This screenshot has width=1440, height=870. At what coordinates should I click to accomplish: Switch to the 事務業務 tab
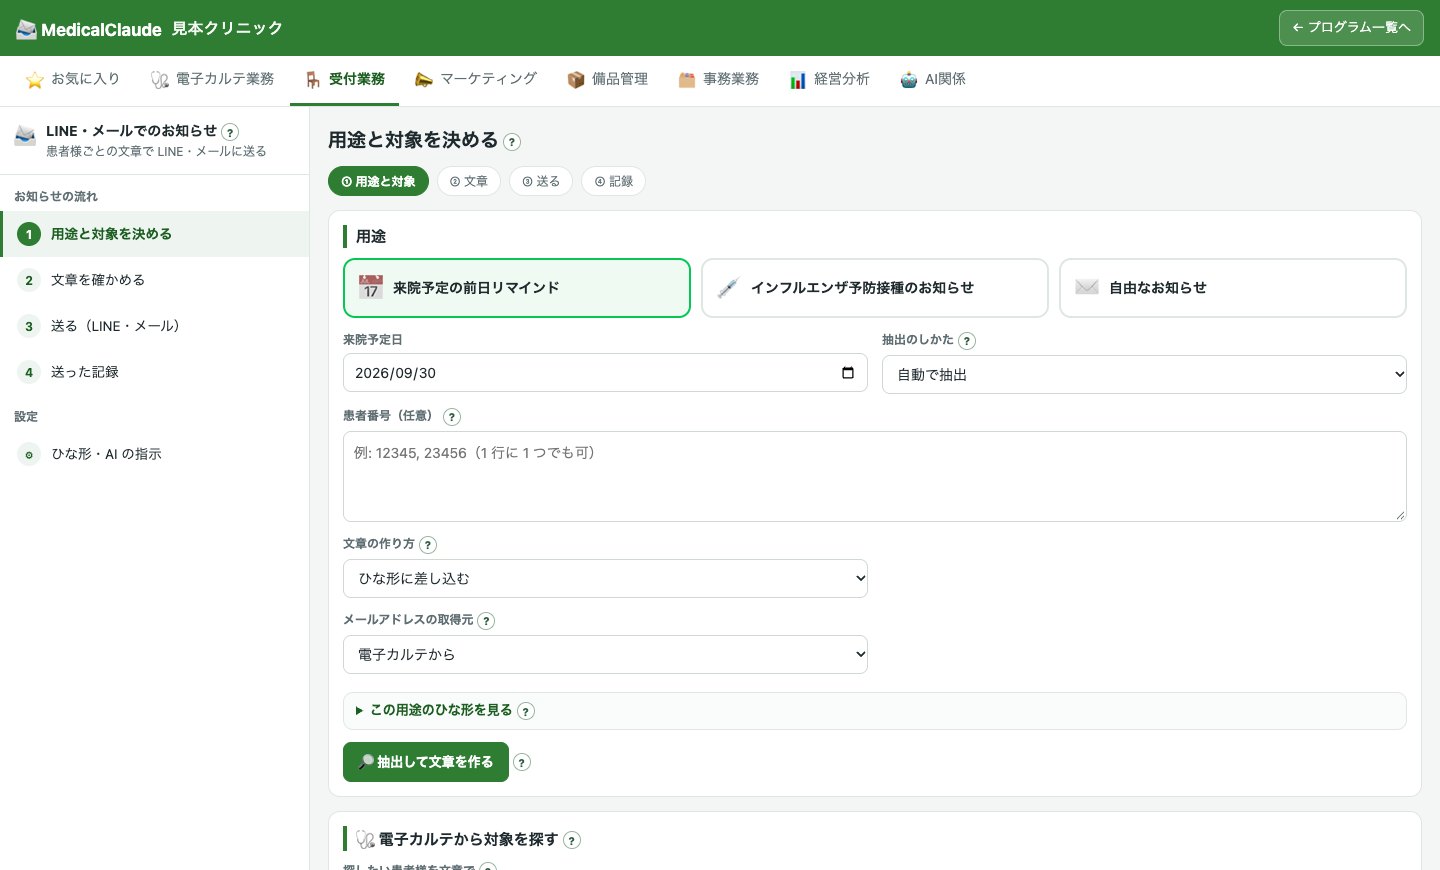719,80
